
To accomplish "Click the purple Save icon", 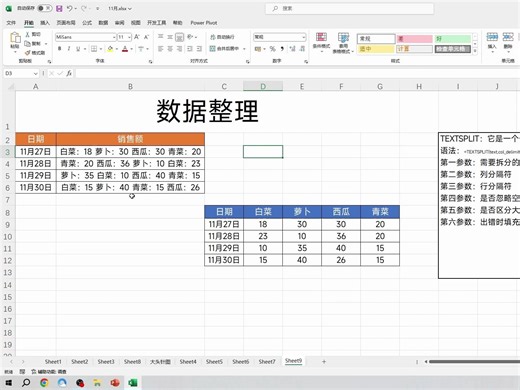I will click(59, 8).
